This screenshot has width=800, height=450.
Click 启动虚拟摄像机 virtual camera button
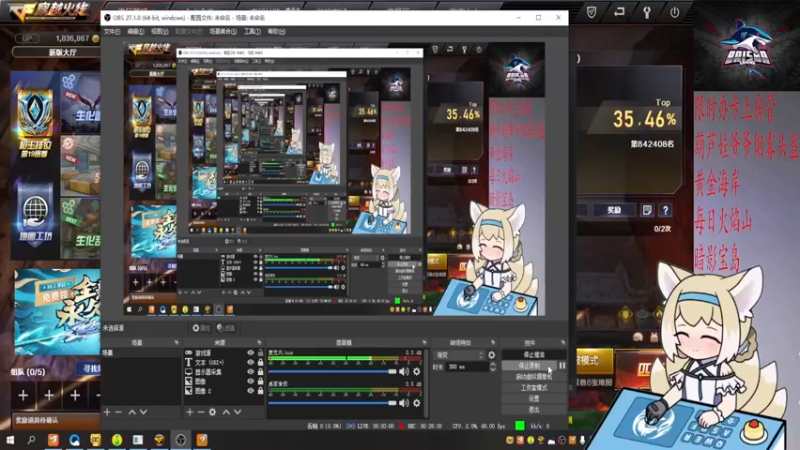click(534, 377)
